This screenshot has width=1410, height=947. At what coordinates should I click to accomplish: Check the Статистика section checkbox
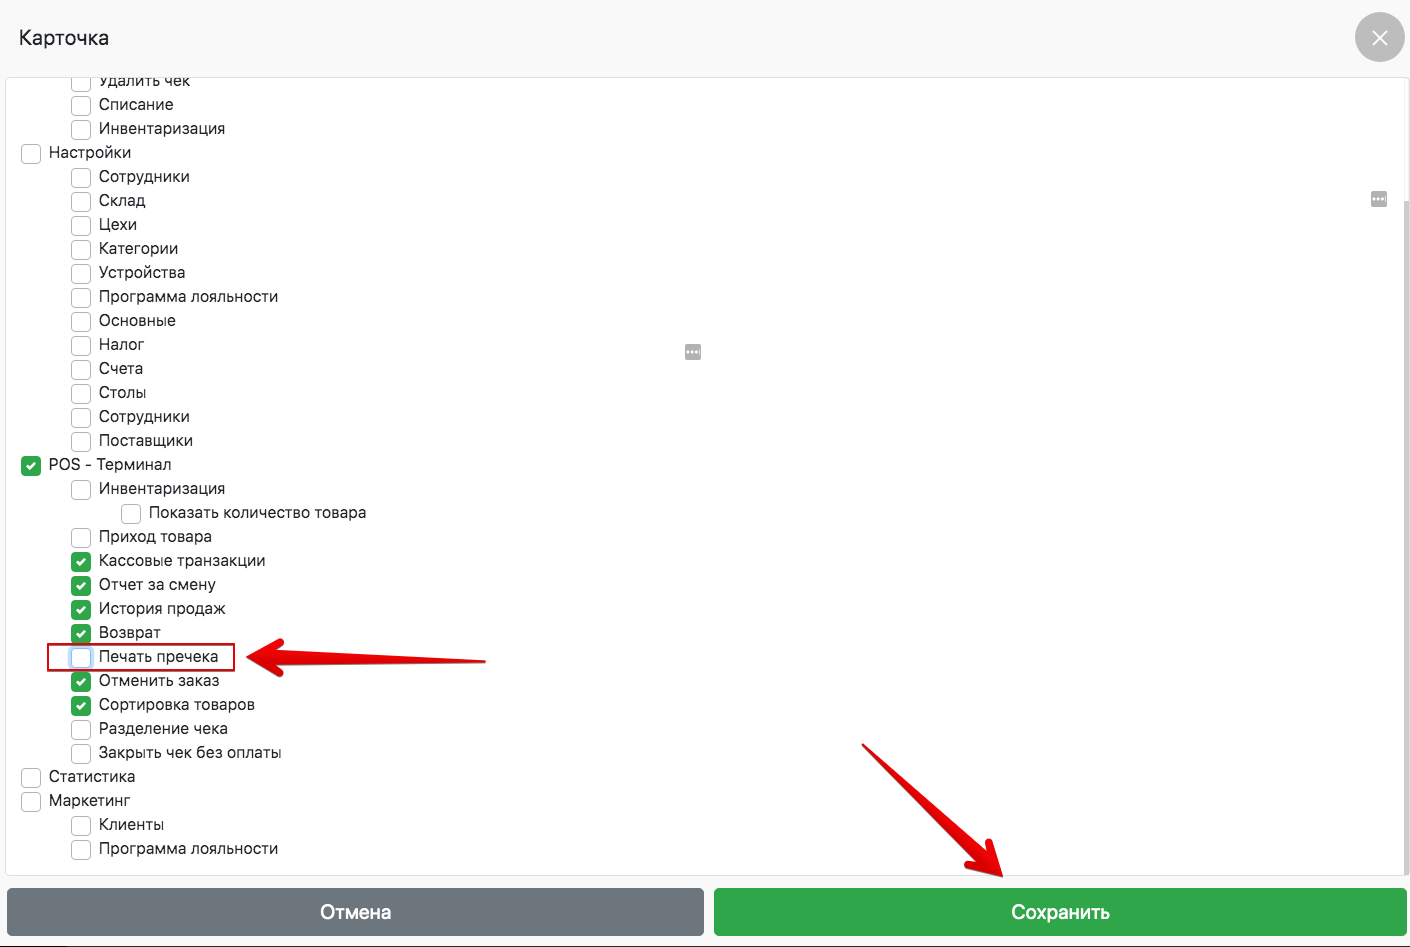coord(31,777)
